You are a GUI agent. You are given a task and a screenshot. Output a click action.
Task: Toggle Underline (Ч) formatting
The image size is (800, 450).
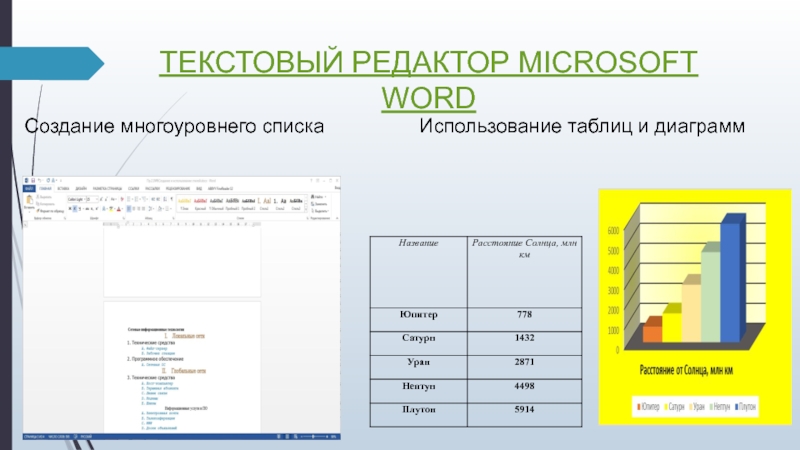click(x=80, y=209)
